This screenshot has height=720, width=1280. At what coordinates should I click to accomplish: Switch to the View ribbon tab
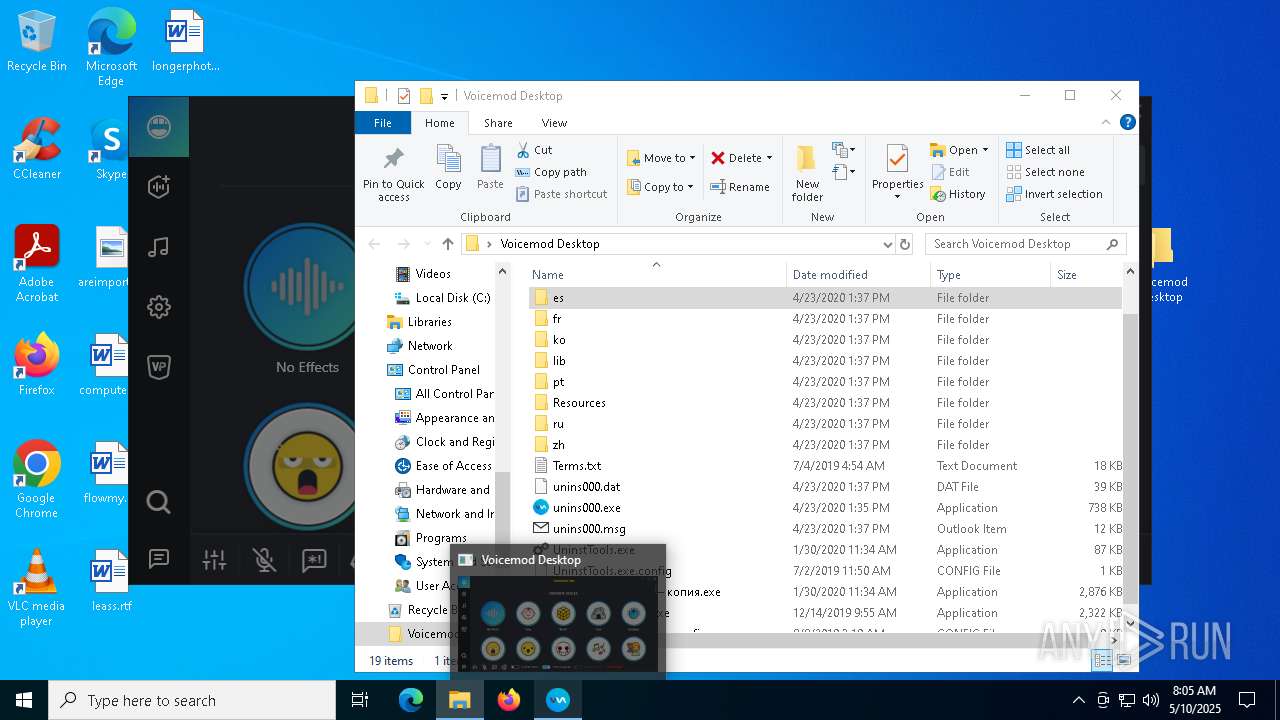(x=554, y=123)
